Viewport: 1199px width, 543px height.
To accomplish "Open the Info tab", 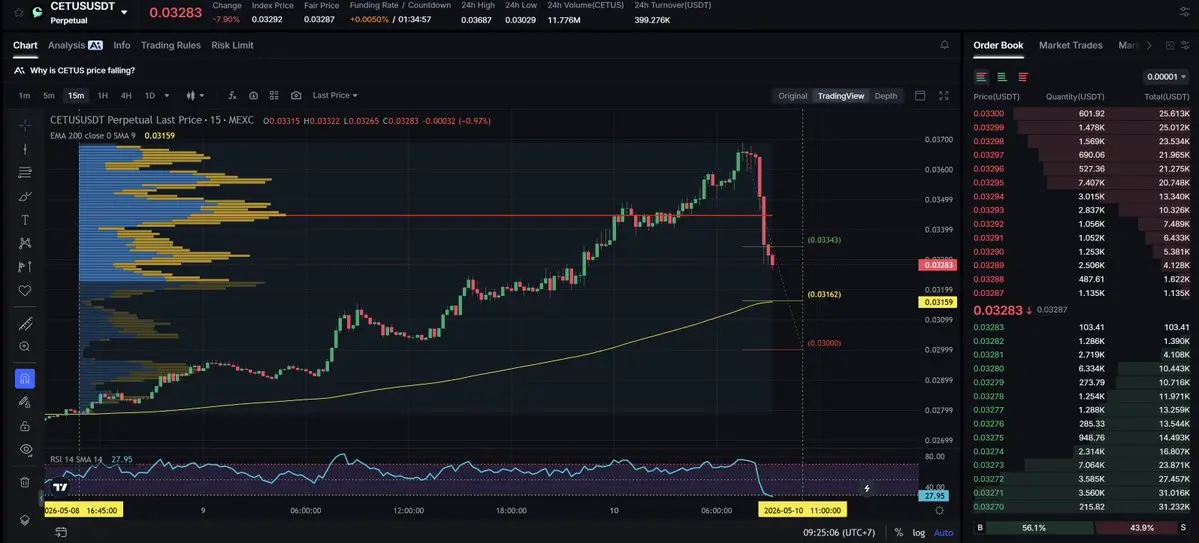I will click(122, 45).
